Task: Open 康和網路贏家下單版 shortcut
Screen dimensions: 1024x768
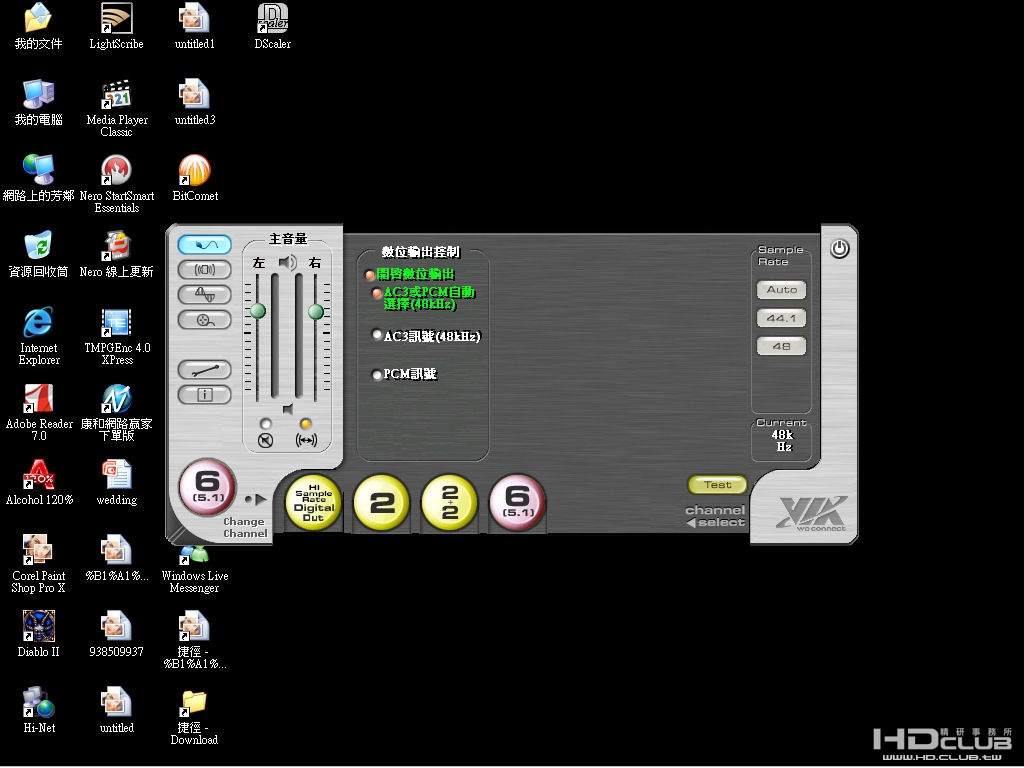Action: [117, 412]
